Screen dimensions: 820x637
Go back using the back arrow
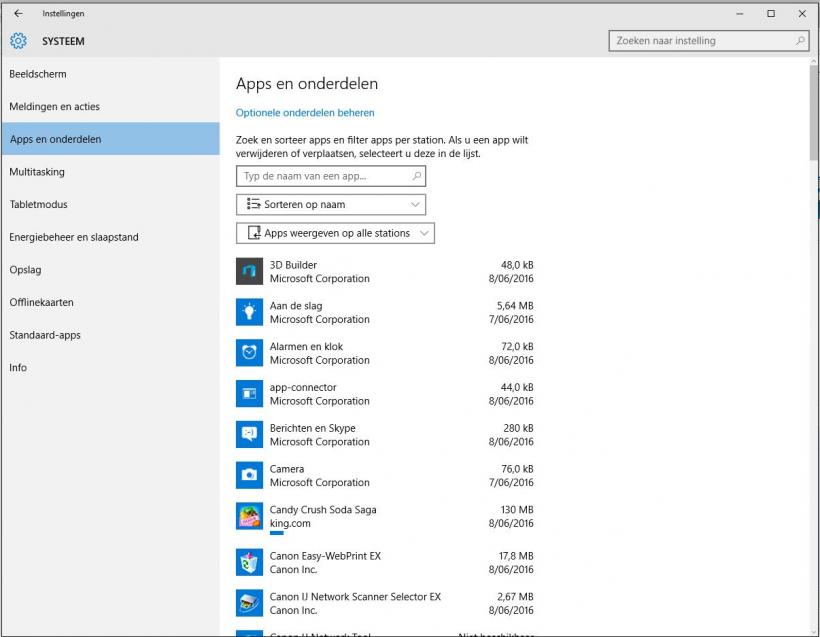pyautogui.click(x=18, y=13)
